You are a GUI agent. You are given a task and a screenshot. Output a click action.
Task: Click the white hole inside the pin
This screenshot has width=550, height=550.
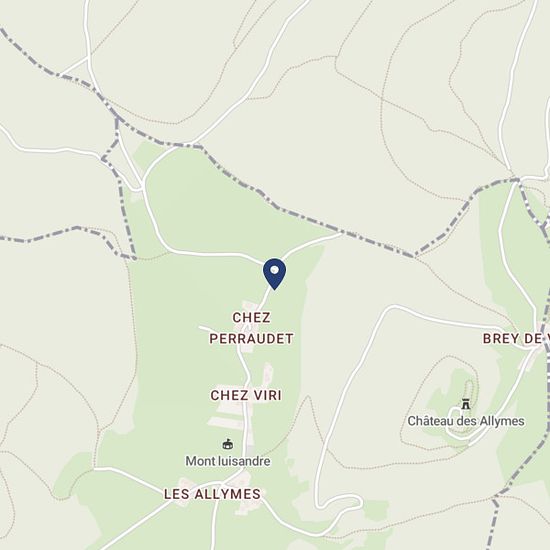click(275, 270)
